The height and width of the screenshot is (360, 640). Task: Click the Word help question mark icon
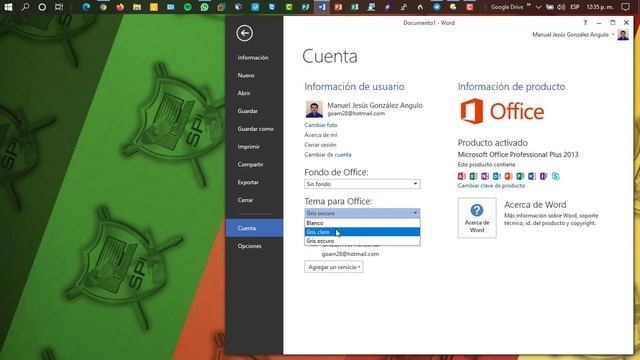585,23
